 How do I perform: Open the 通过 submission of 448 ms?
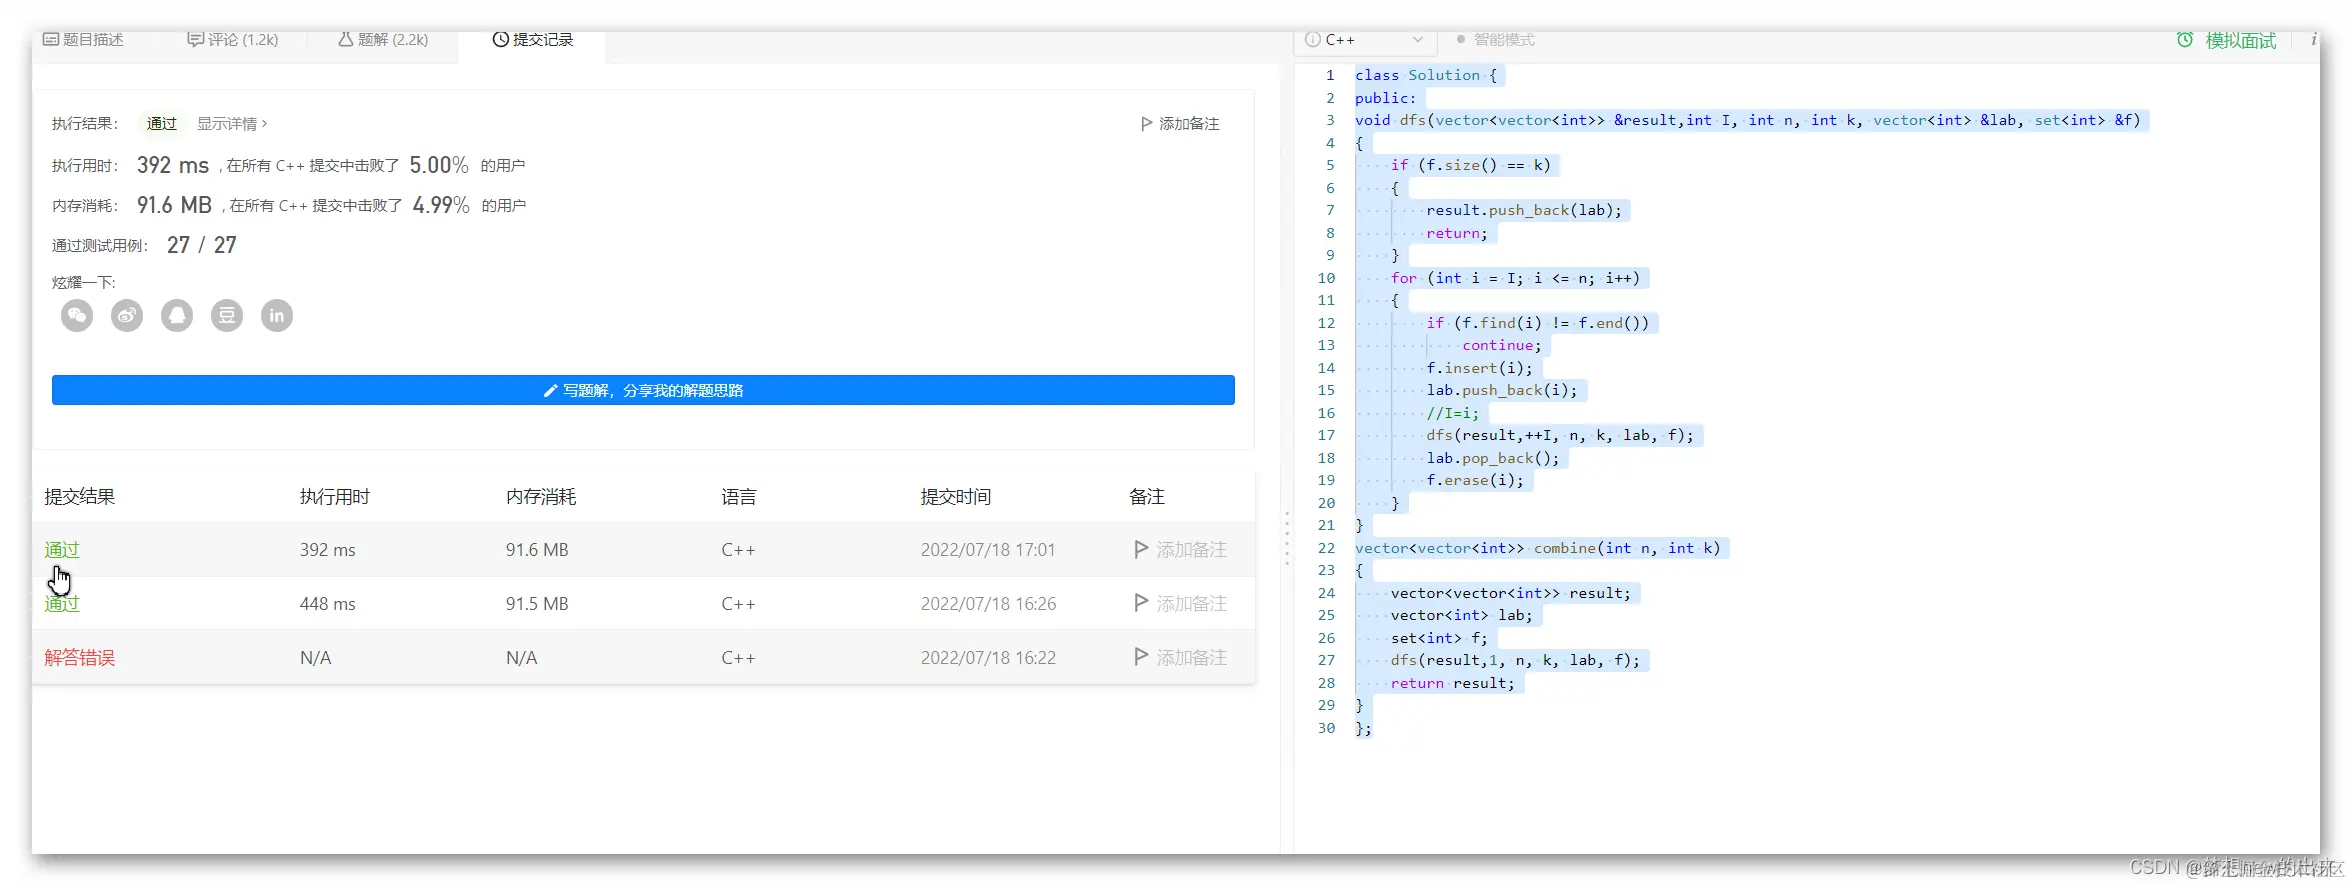tap(62, 603)
